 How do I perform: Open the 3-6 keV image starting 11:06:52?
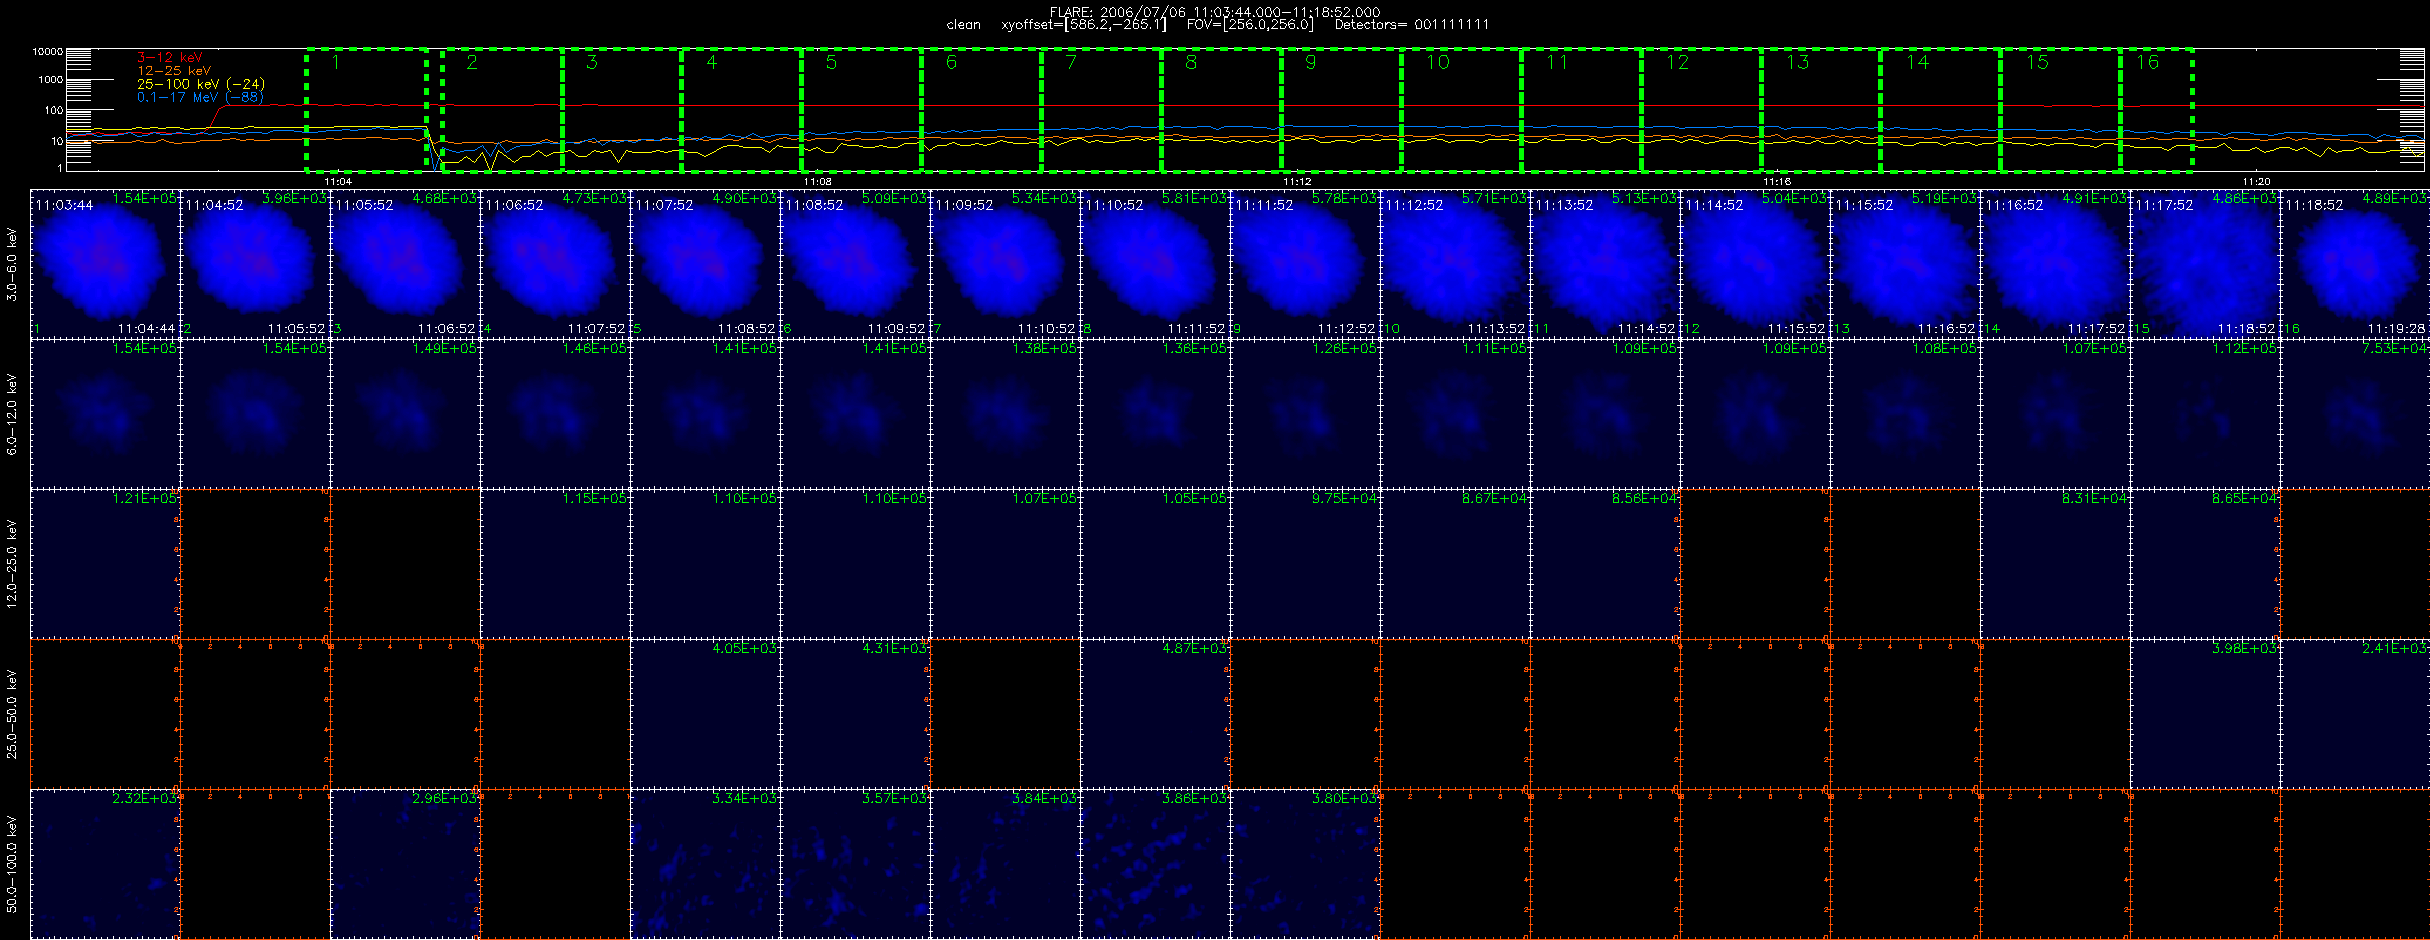(555, 264)
